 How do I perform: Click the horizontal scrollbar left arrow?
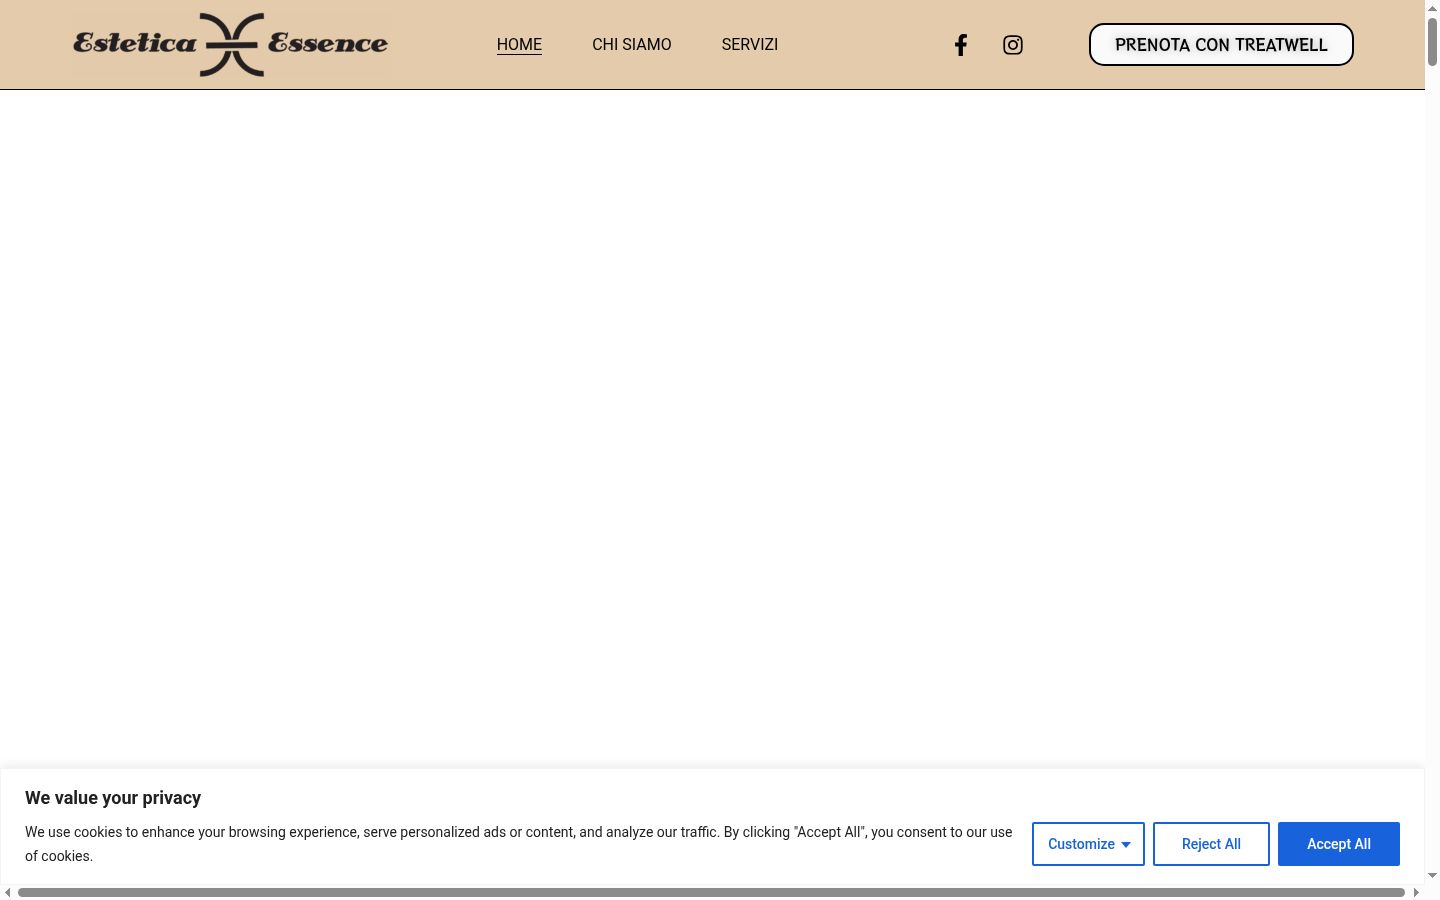pyautogui.click(x=8, y=892)
